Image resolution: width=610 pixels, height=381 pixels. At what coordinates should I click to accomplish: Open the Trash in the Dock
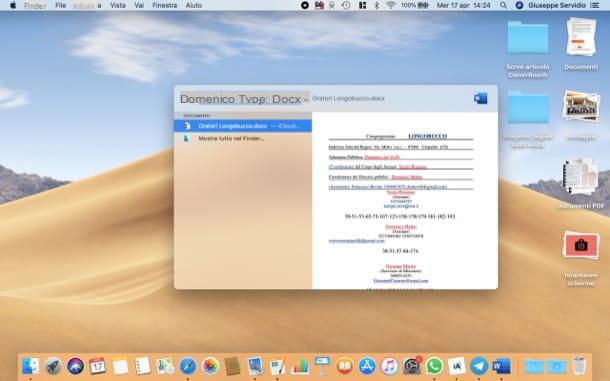[579, 365]
